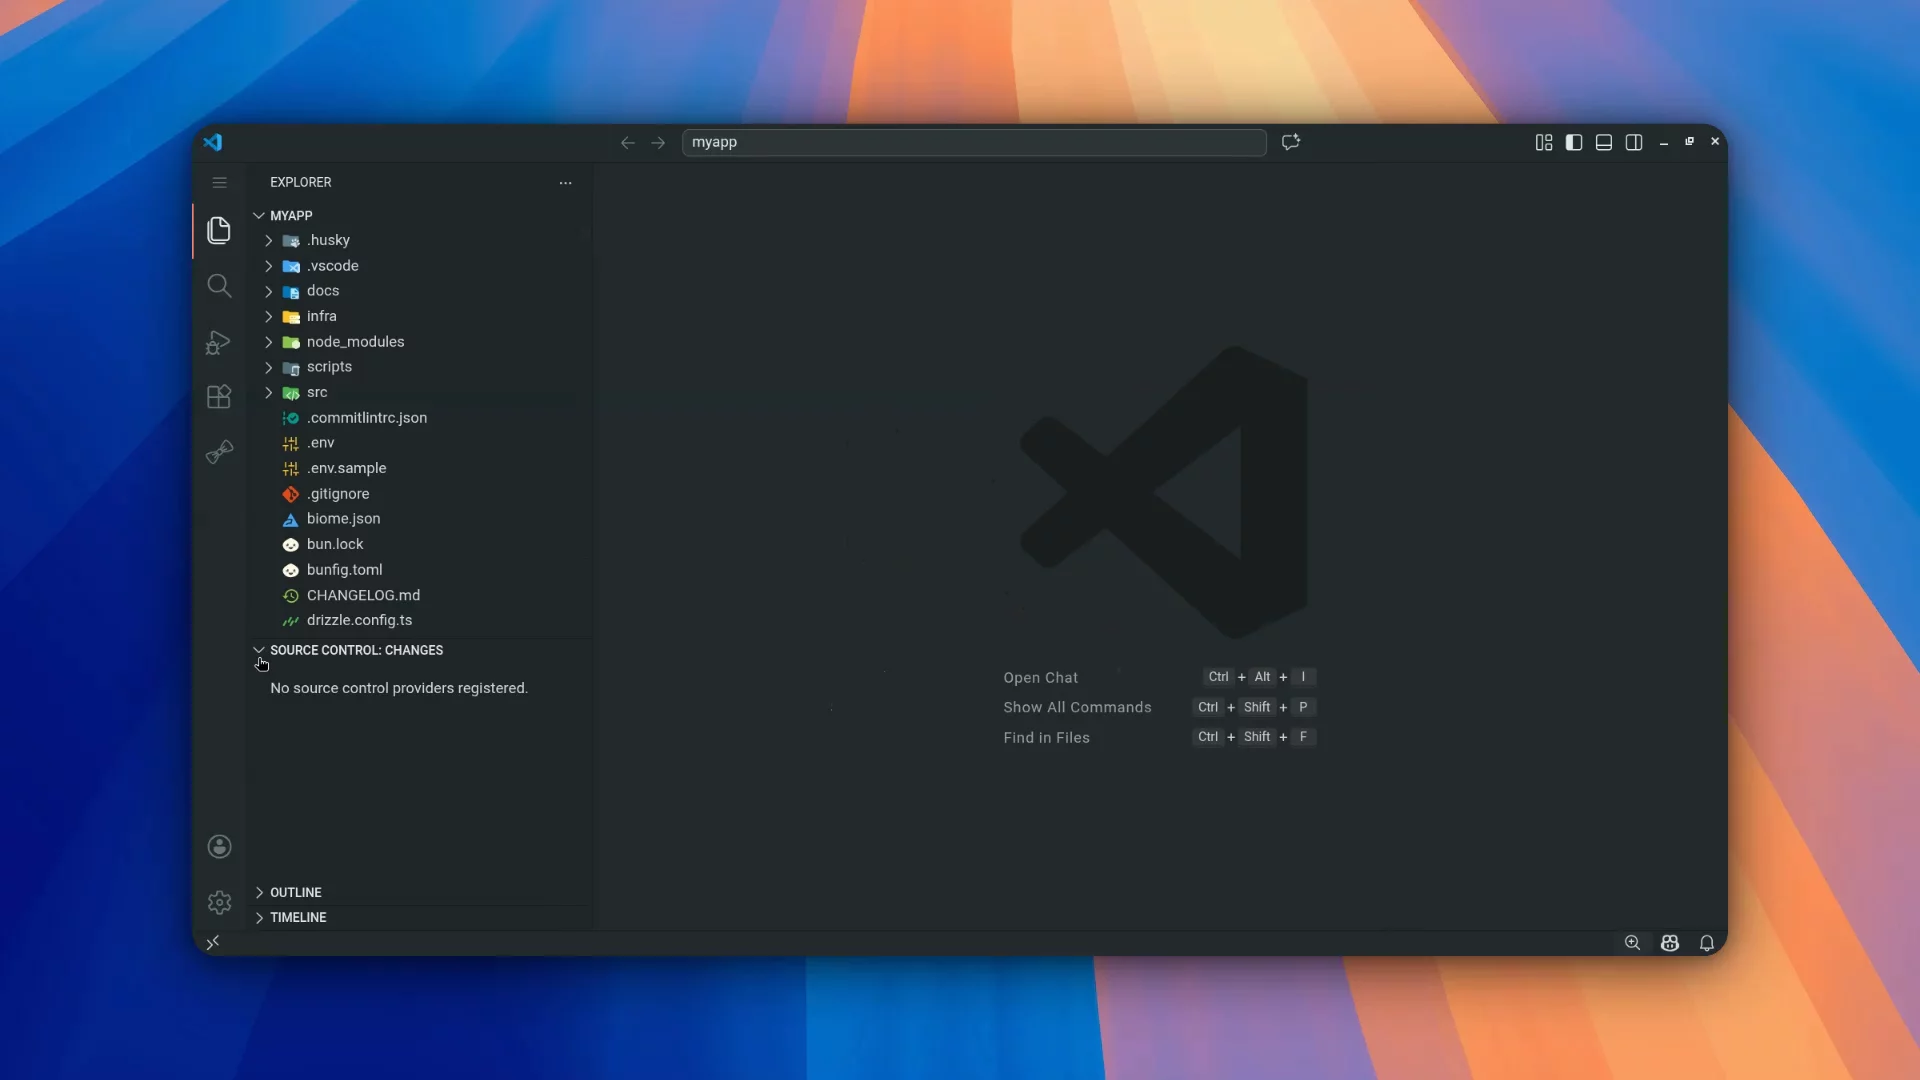Screen dimensions: 1920x1080
Task: Toggle the primary side bar
Action: [1574, 142]
